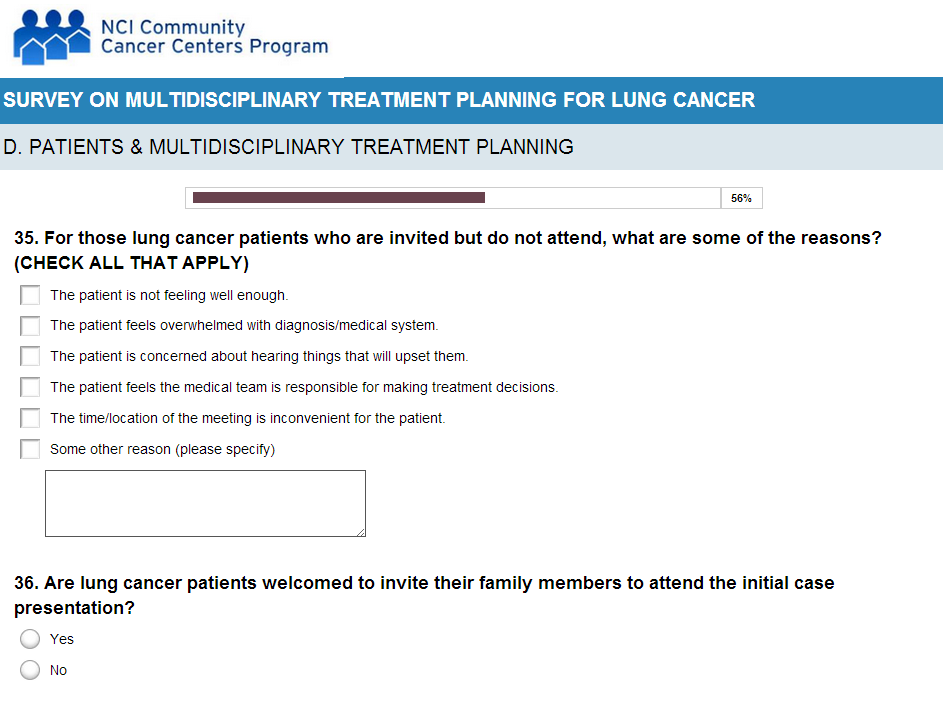Toggle the "Some other reason (please specify)" checkbox
Viewport: 943px width, 702px height.
pos(30,449)
